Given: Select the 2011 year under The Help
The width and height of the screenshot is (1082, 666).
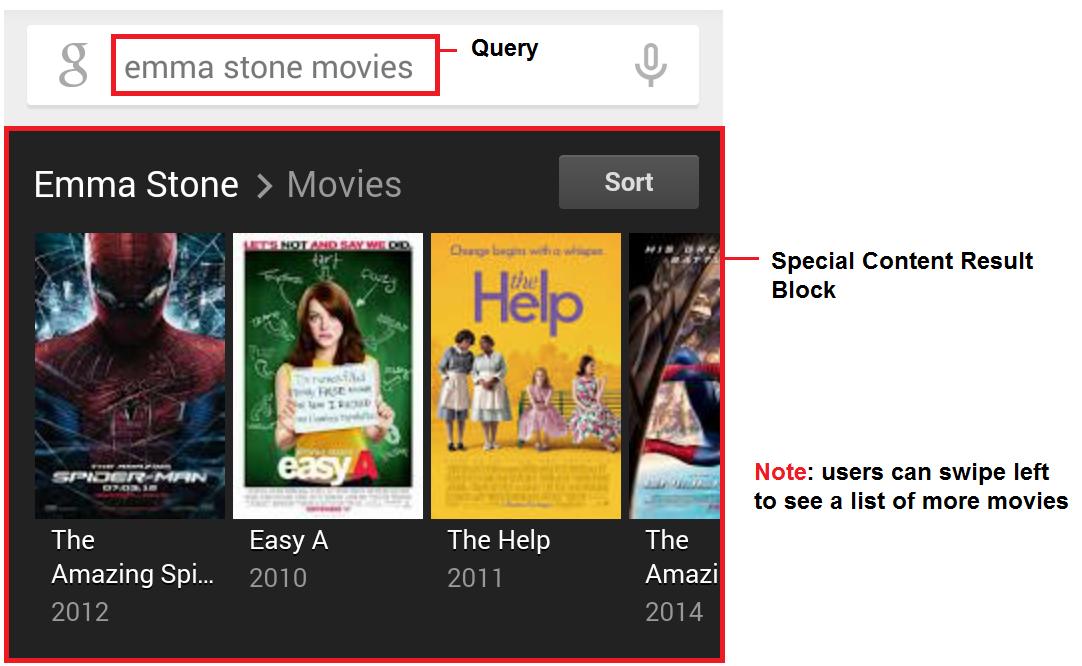Looking at the screenshot, I should click(475, 578).
